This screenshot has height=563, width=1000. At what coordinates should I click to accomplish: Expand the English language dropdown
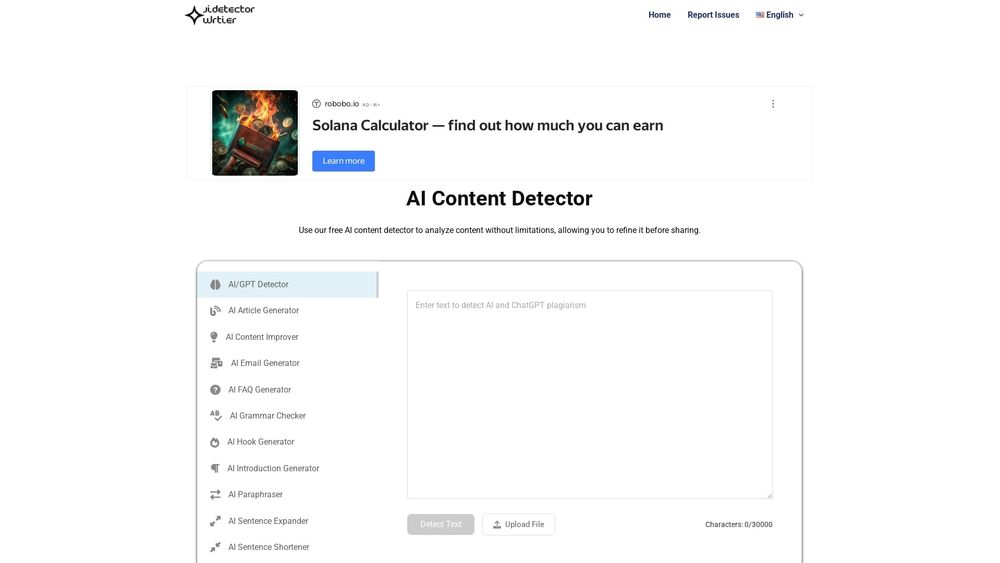click(780, 15)
